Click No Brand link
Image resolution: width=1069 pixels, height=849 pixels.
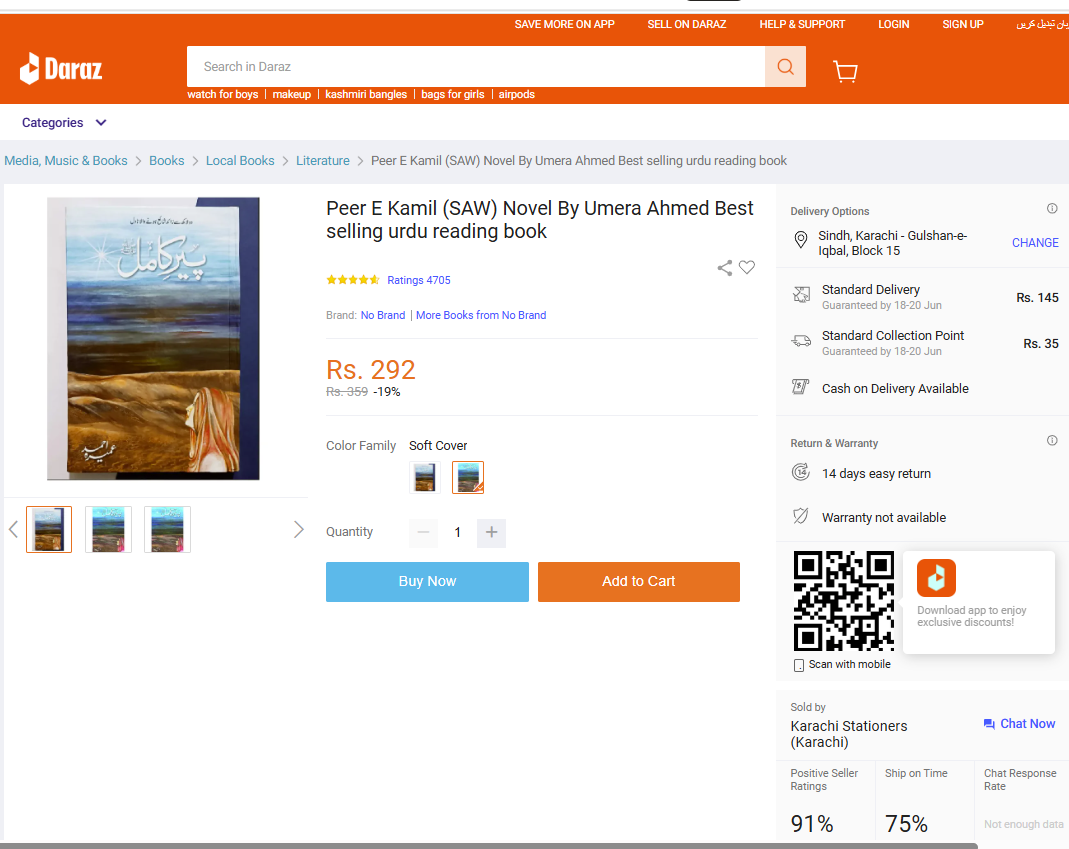tap(382, 315)
